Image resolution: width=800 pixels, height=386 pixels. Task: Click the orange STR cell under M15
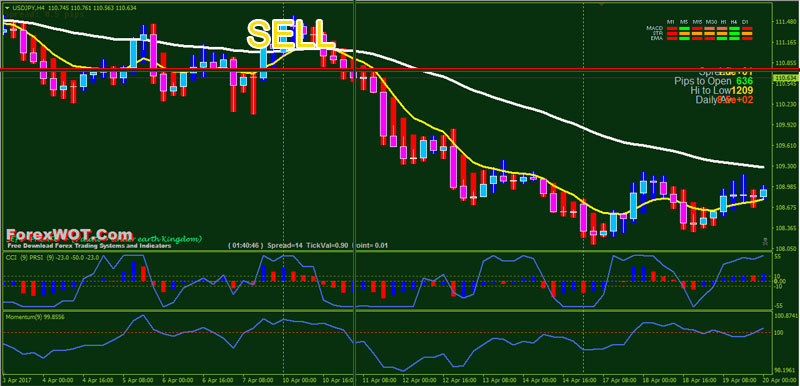697,34
